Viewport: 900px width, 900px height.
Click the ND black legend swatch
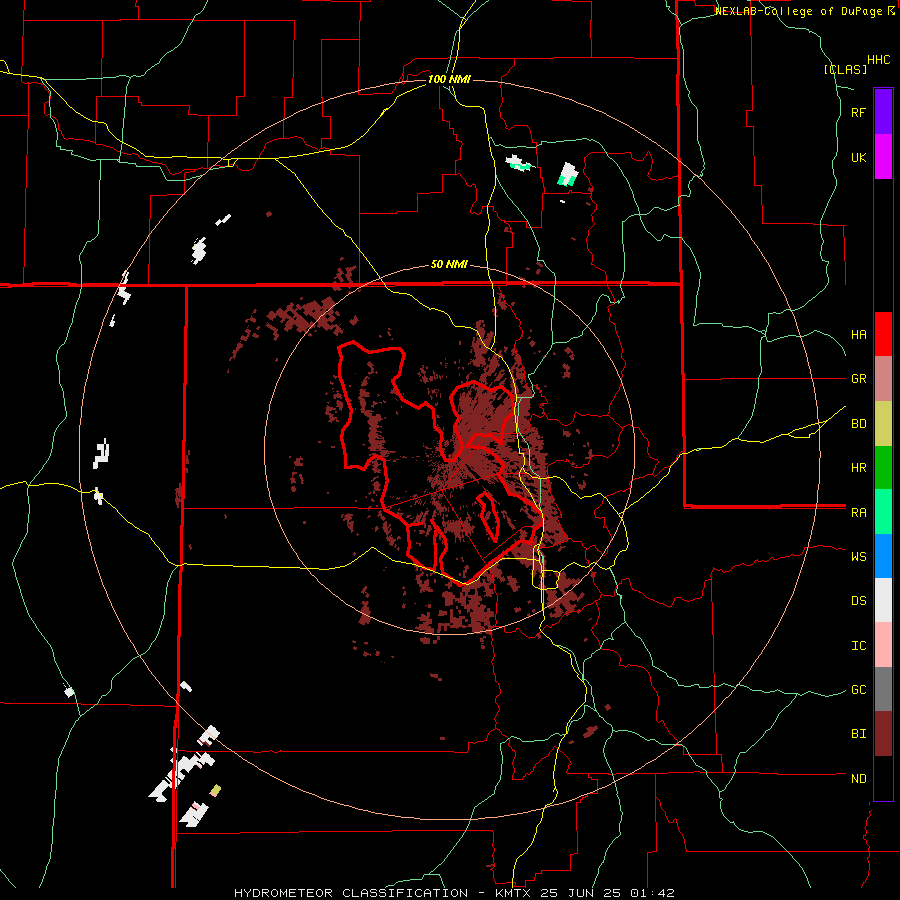pyautogui.click(x=883, y=778)
